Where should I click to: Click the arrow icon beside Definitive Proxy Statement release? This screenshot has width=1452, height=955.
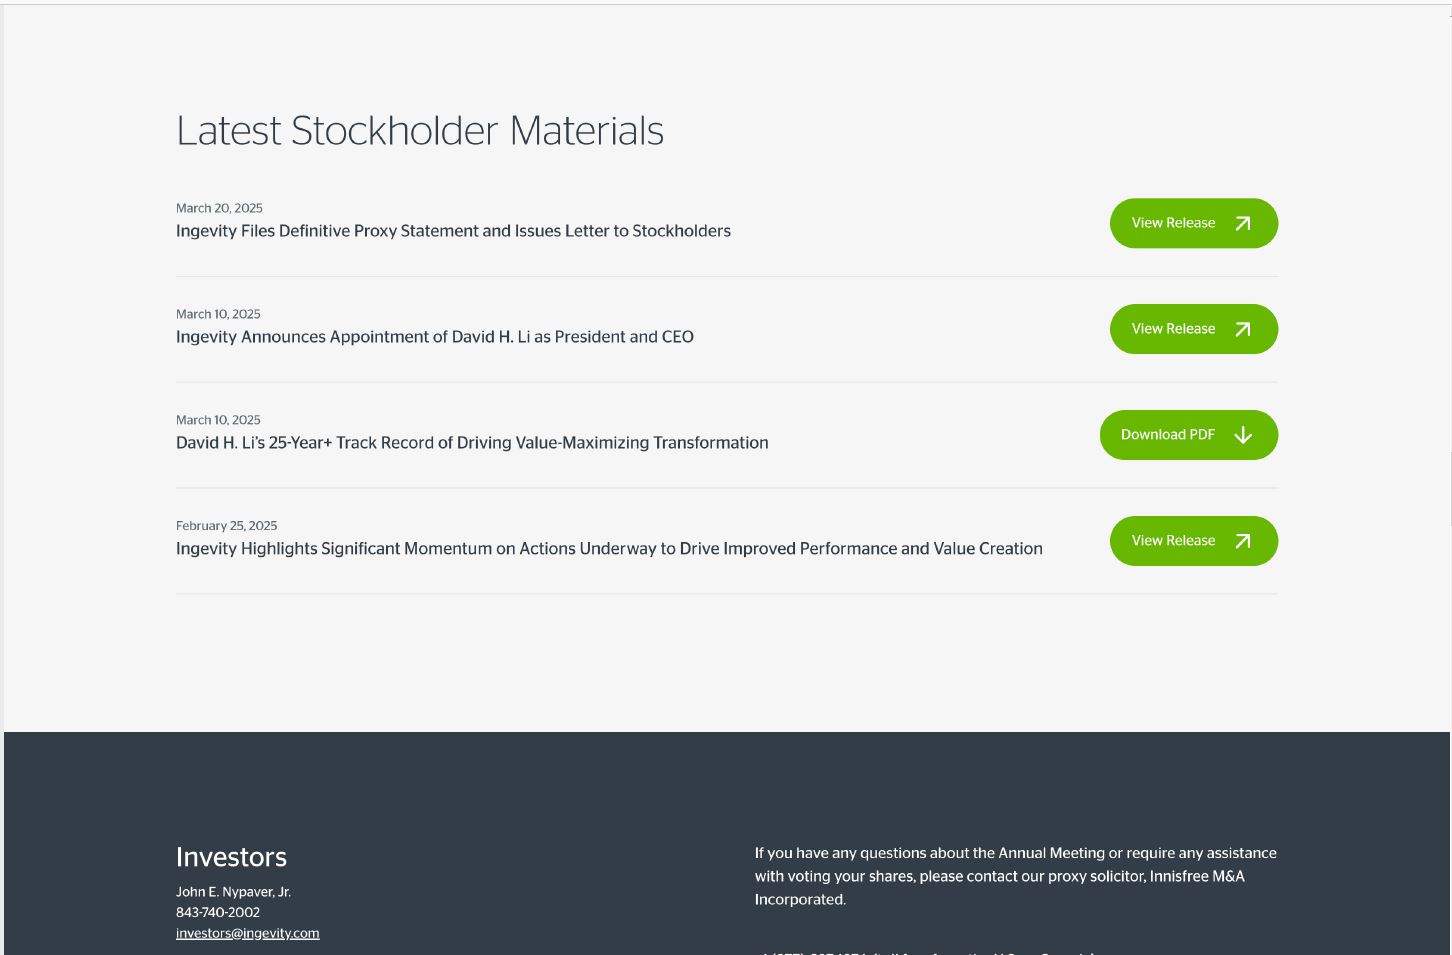click(1243, 223)
